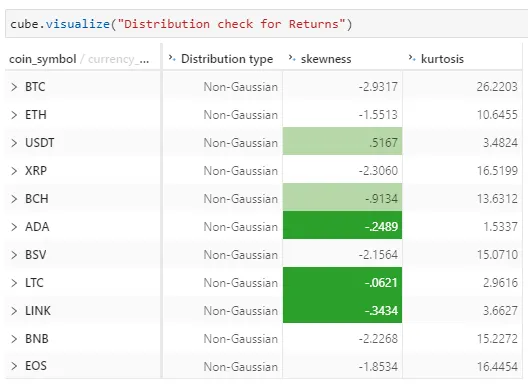
Task: Click the measure icon beside kurtosis
Action: (x=412, y=59)
